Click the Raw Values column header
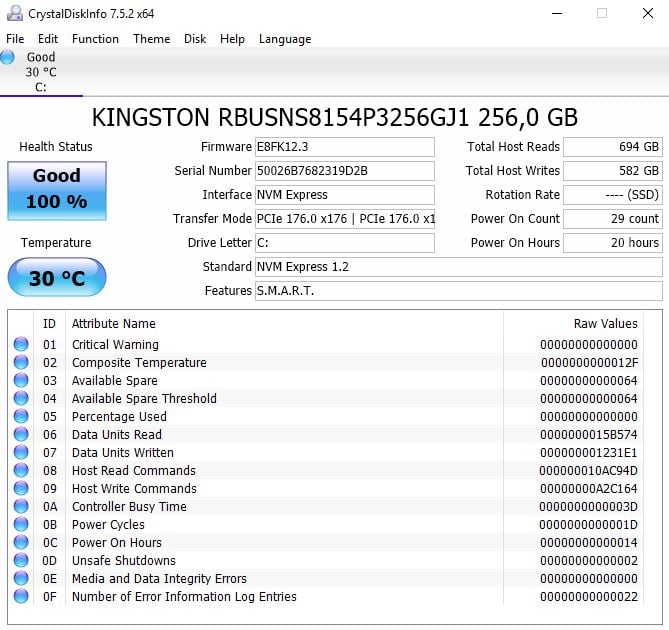Viewport: 669px width, 630px height. (605, 324)
